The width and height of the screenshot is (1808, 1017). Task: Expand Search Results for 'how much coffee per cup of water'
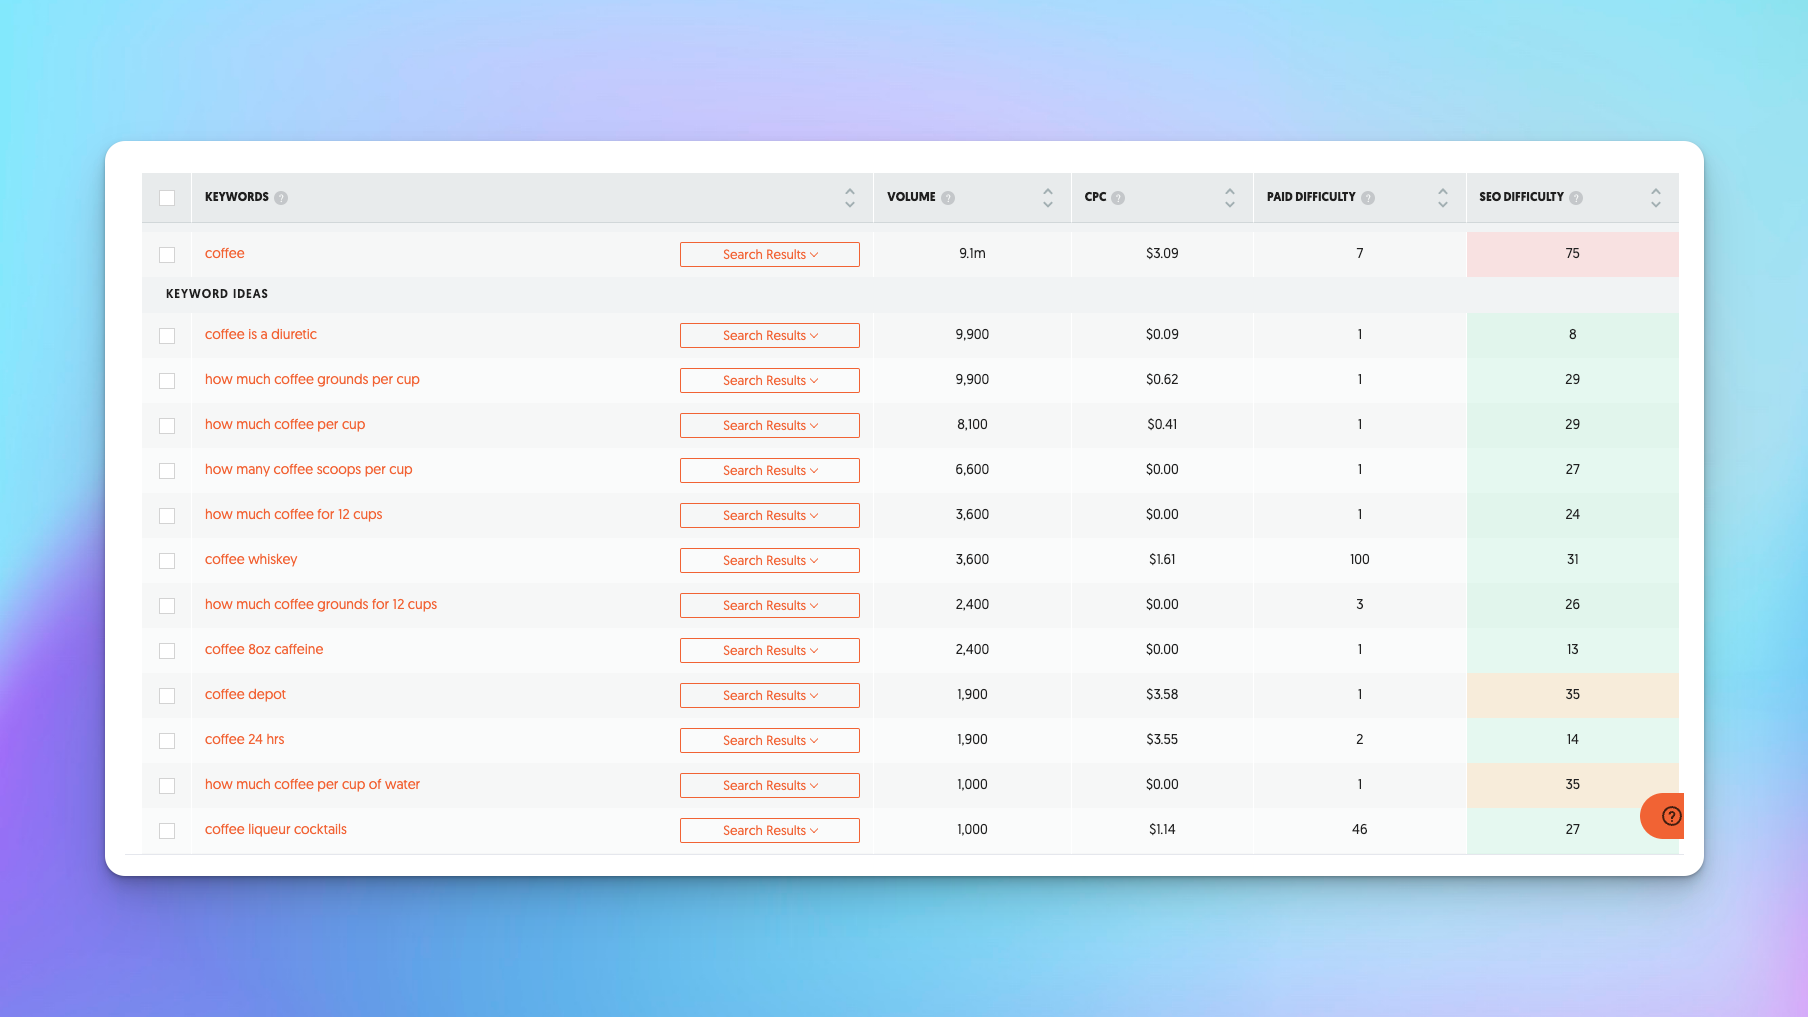point(770,786)
